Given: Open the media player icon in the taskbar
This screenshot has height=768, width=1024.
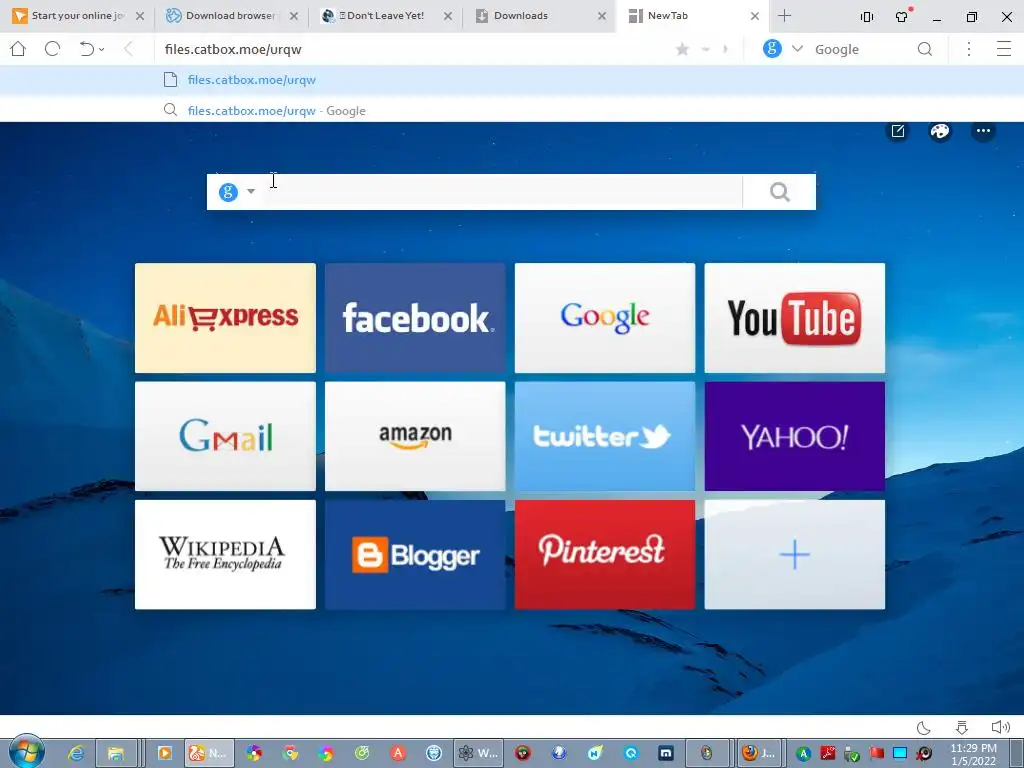Looking at the screenshot, I should [x=165, y=753].
